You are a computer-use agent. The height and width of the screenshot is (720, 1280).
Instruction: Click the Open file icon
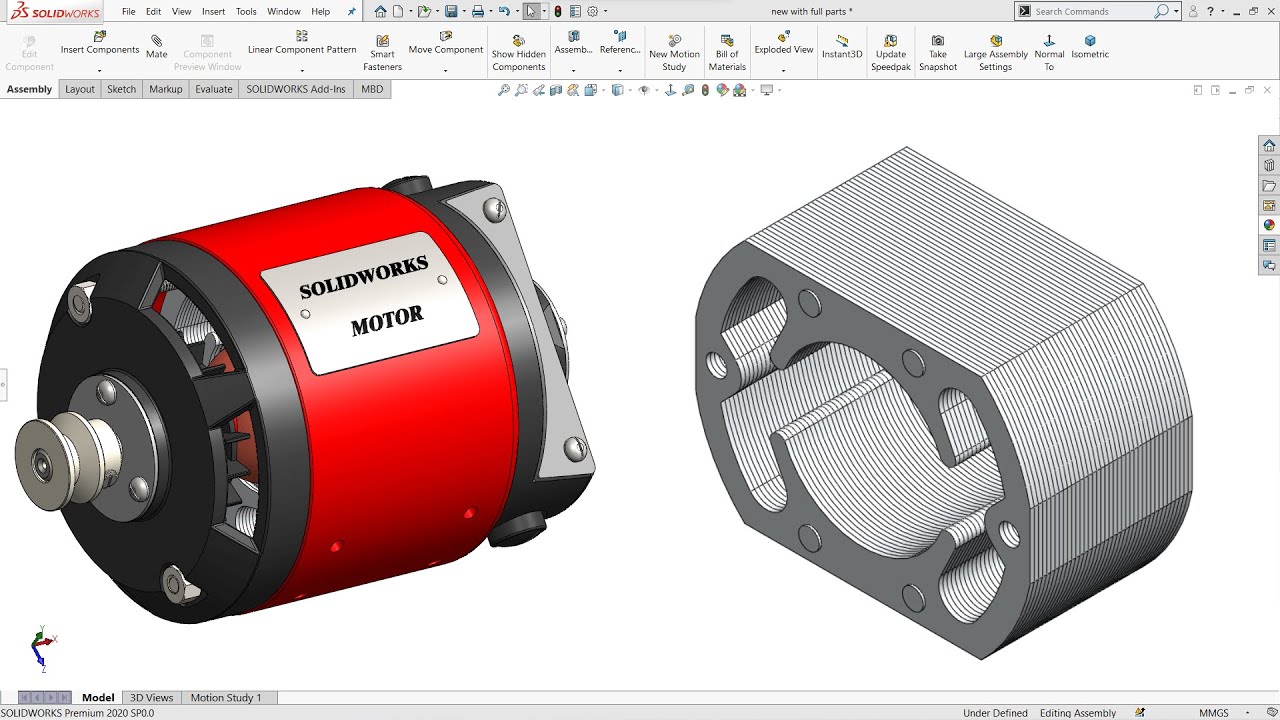point(424,11)
